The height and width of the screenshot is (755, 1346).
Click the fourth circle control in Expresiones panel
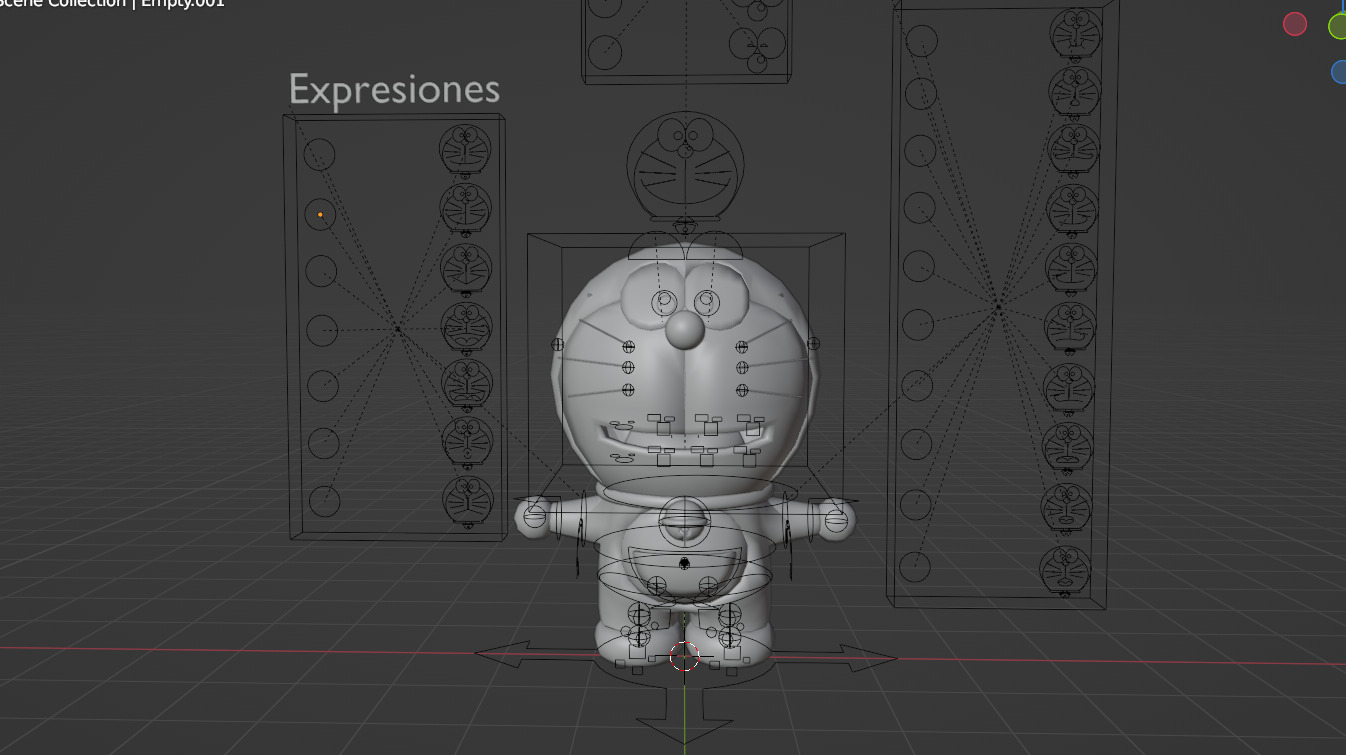[322, 330]
